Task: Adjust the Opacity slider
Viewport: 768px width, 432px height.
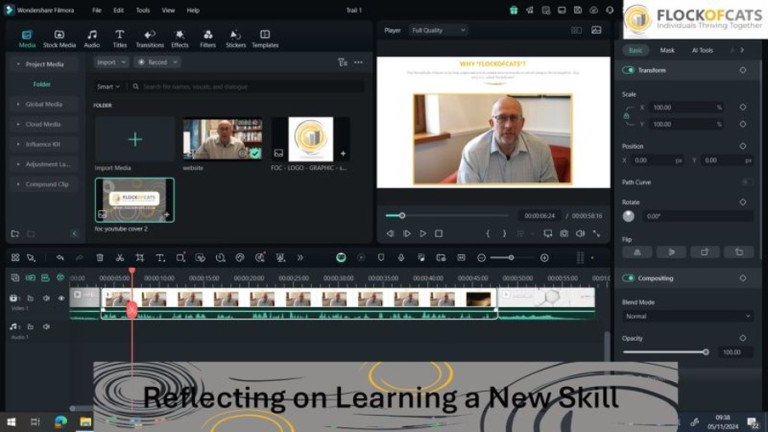Action: pyautogui.click(x=665, y=352)
